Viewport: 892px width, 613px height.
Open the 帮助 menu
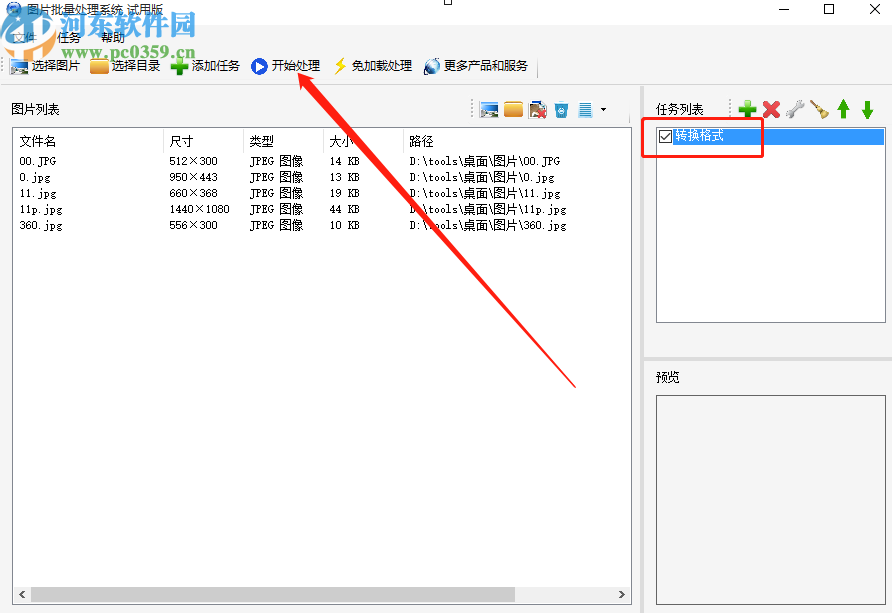pyautogui.click(x=113, y=37)
